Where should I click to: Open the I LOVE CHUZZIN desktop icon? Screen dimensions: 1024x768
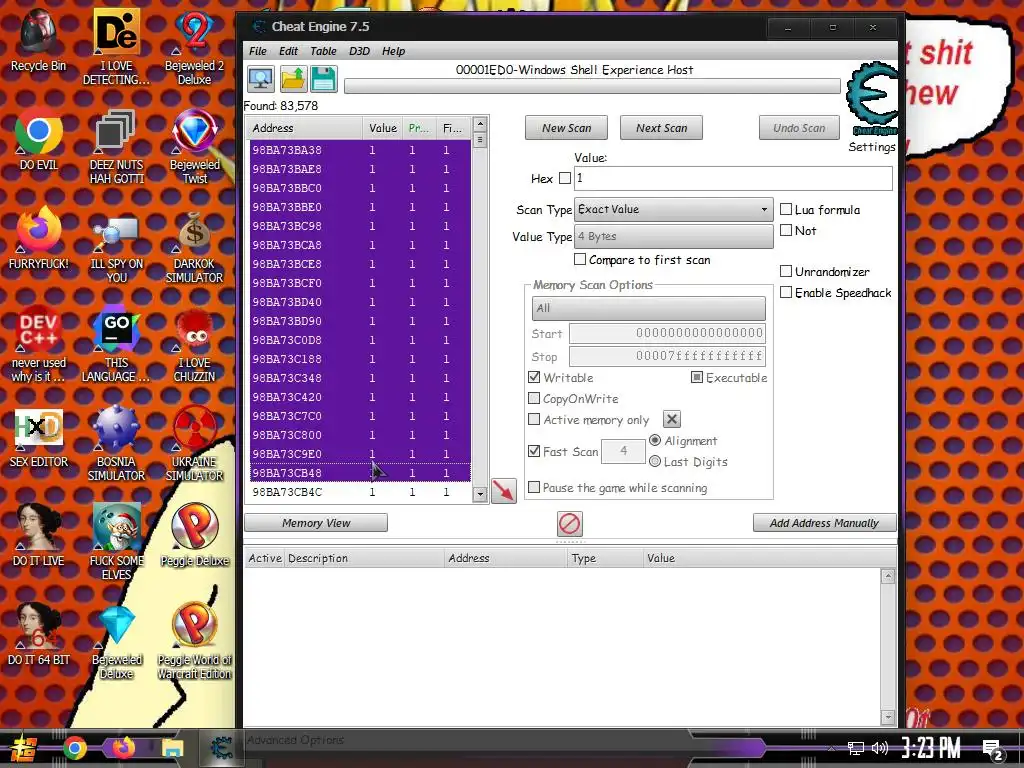coord(194,344)
